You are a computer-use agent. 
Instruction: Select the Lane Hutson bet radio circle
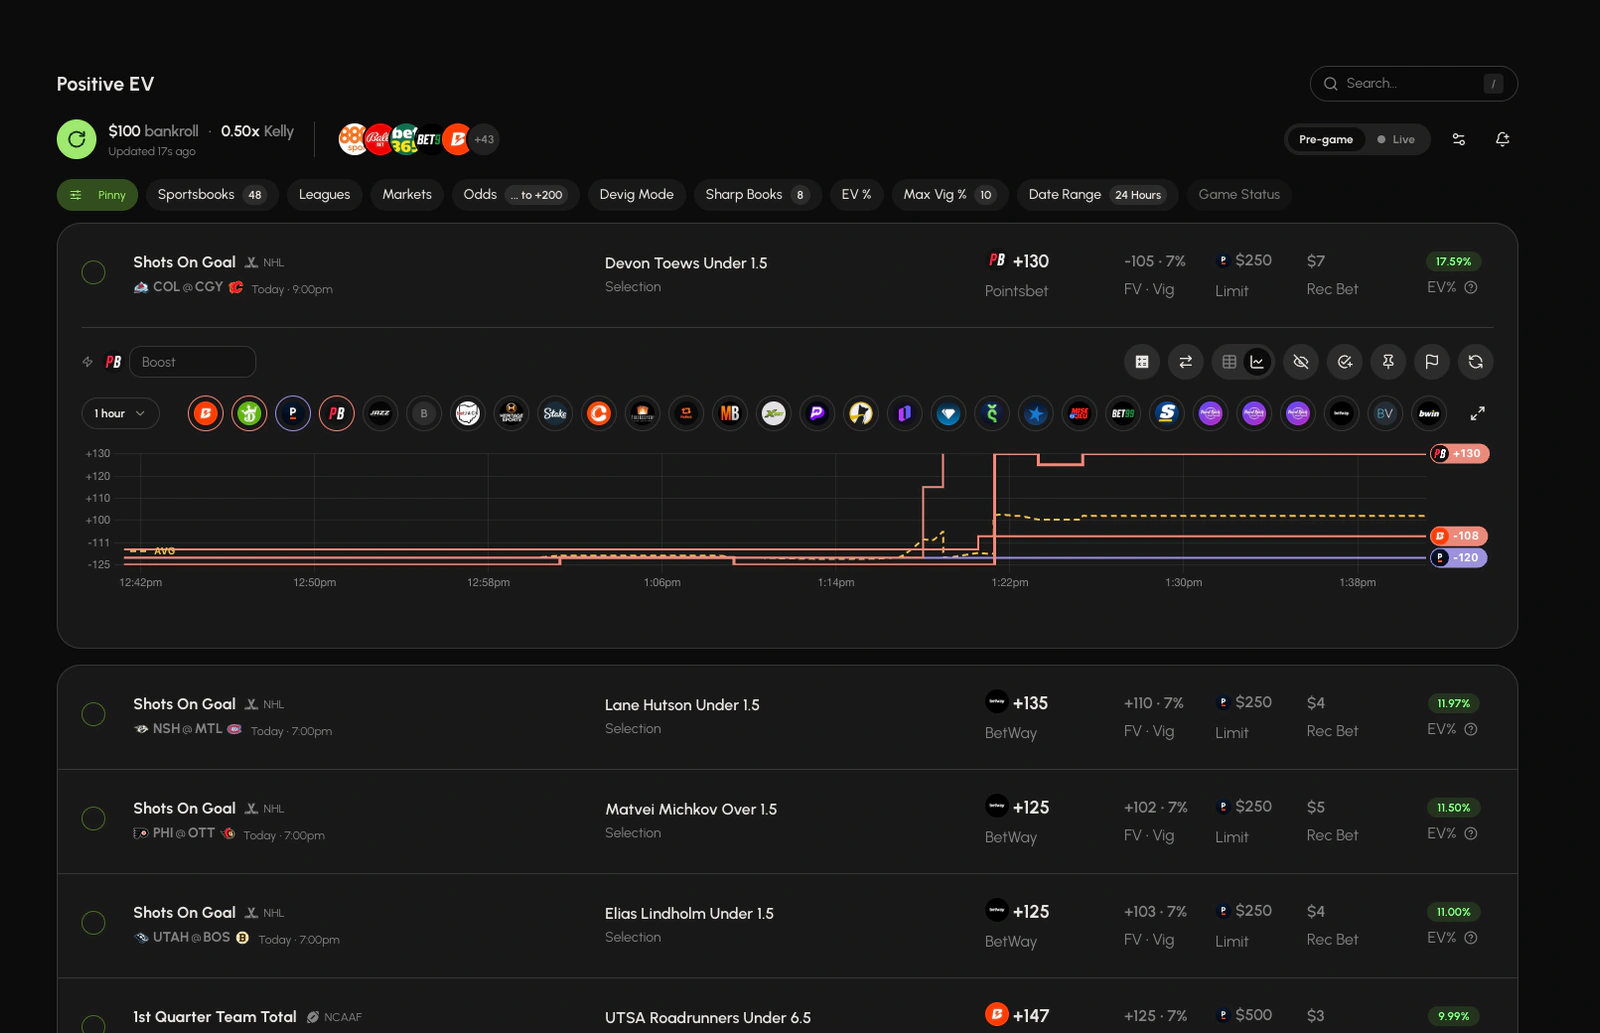(93, 714)
